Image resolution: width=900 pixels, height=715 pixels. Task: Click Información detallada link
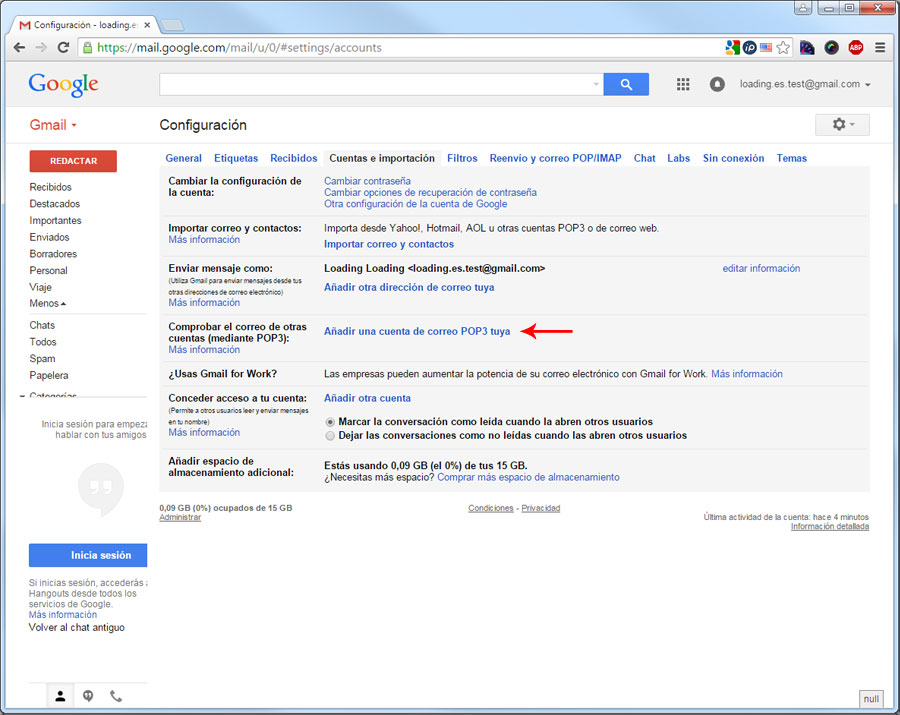click(829, 527)
